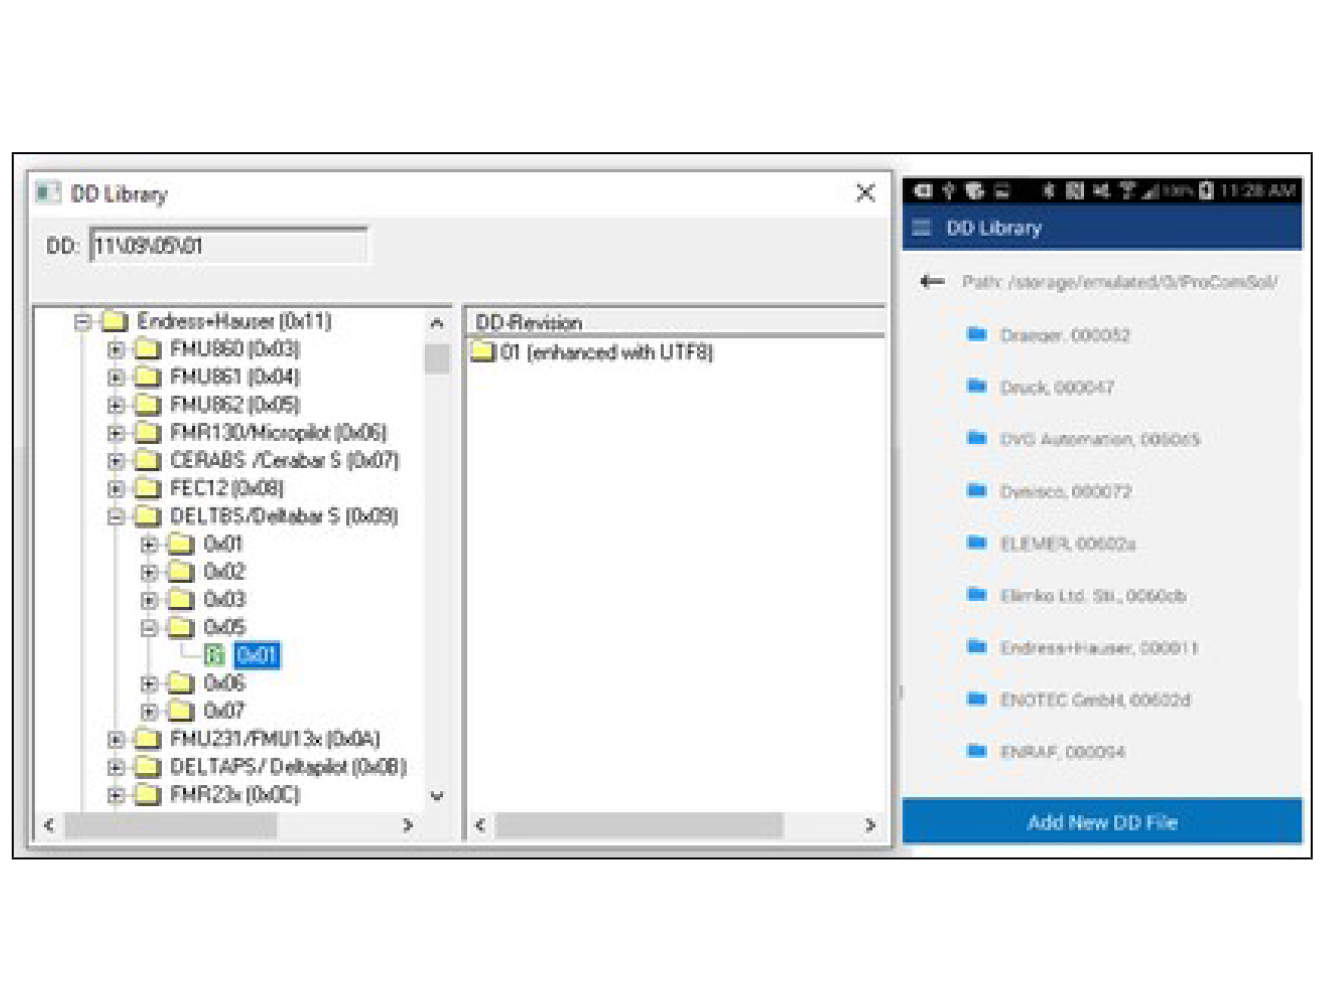Select CERABS /Cerabar S (0x07) tree item
Image resolution: width=1320 pixels, height=990 pixels.
click(283, 460)
